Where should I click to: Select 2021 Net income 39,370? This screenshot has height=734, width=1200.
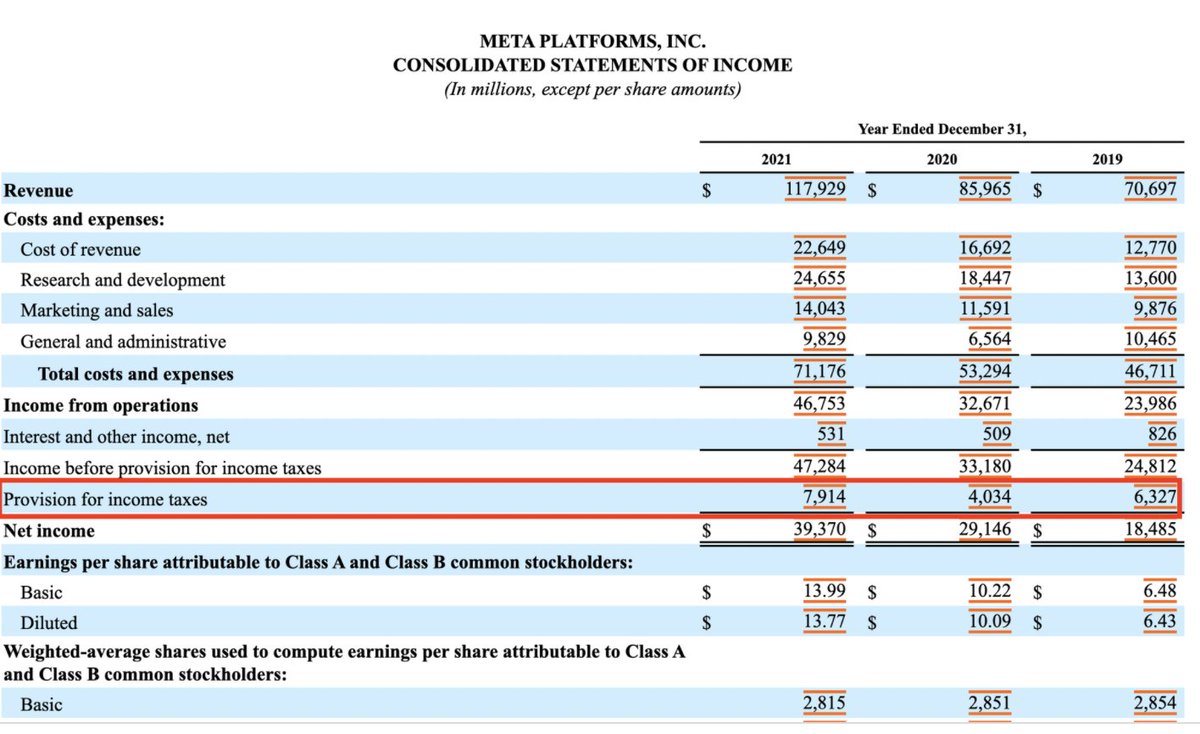(x=820, y=530)
